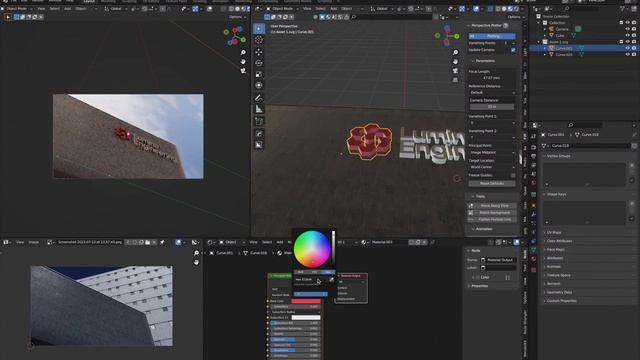Click zoom magnifier in left camera viewport

[x=243, y=53]
